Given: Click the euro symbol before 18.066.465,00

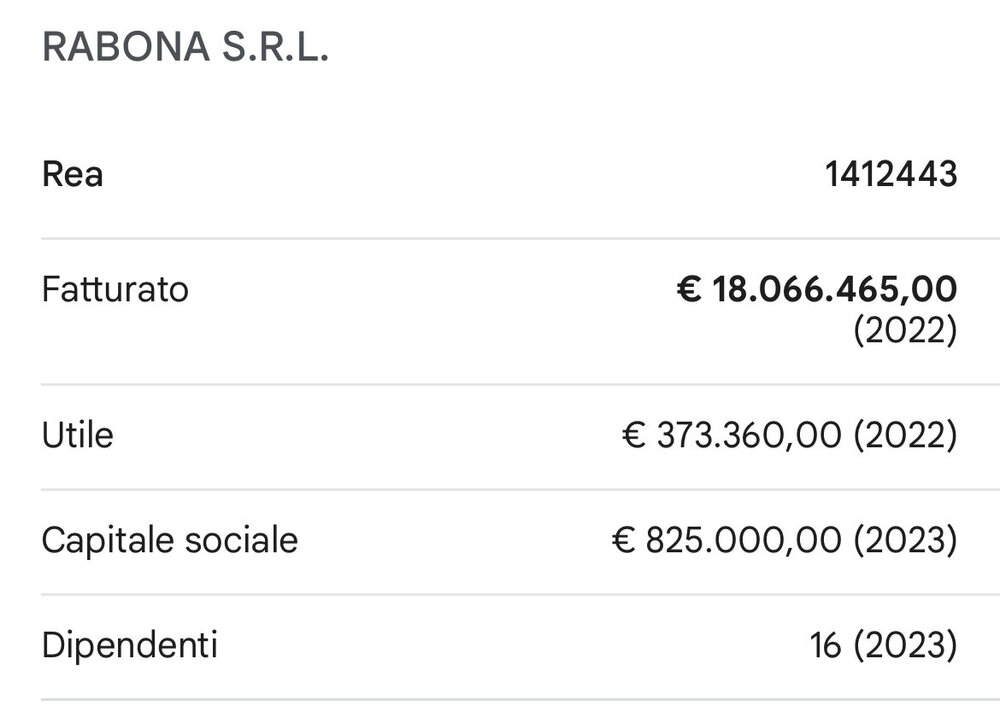Looking at the screenshot, I should click(x=689, y=289).
